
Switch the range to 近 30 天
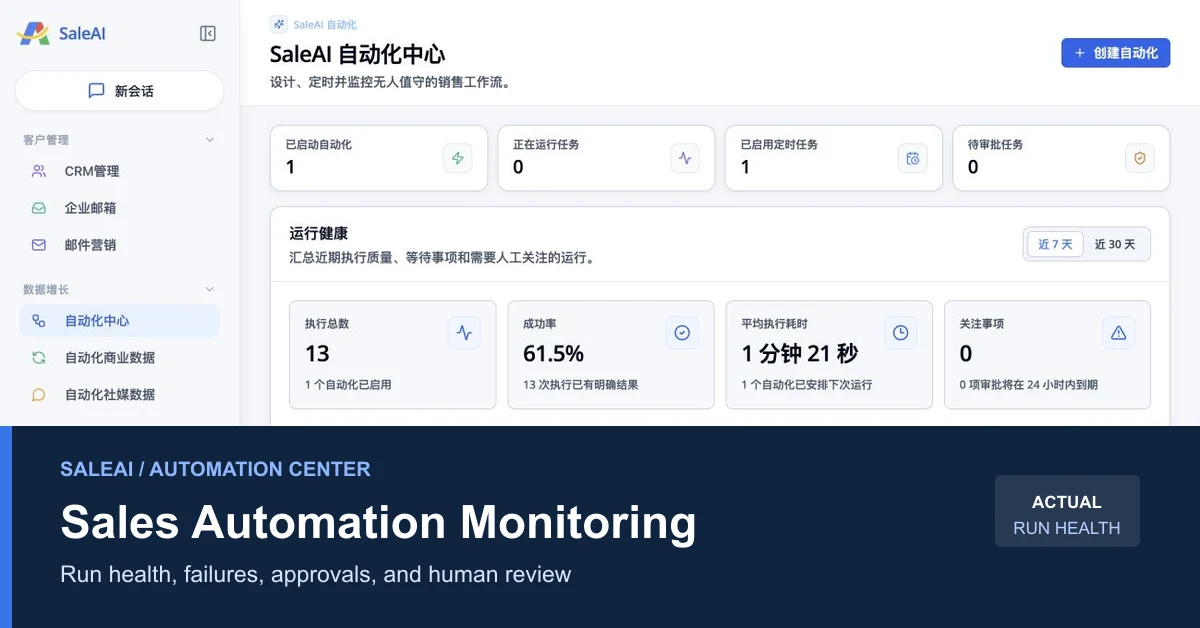[1115, 244]
